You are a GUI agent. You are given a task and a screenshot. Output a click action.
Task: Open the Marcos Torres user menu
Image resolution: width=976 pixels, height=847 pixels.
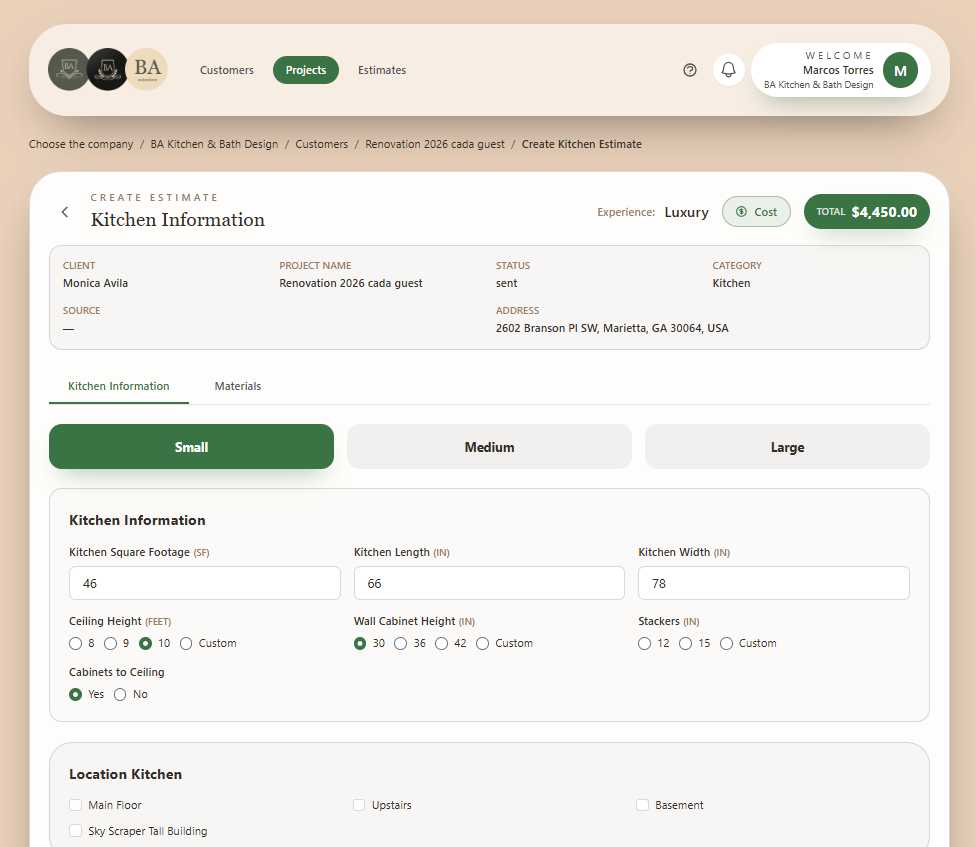pyautogui.click(x=841, y=70)
